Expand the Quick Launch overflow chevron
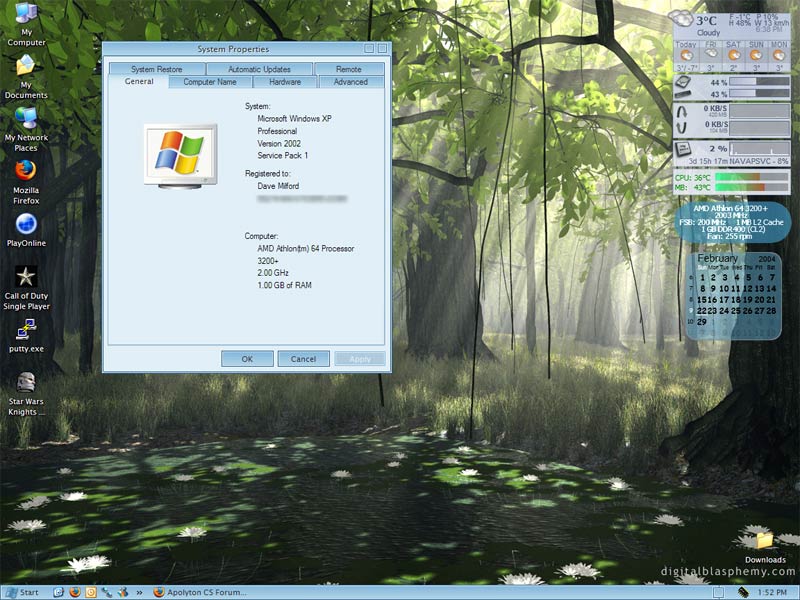The width and height of the screenshot is (800, 600). click(139, 592)
